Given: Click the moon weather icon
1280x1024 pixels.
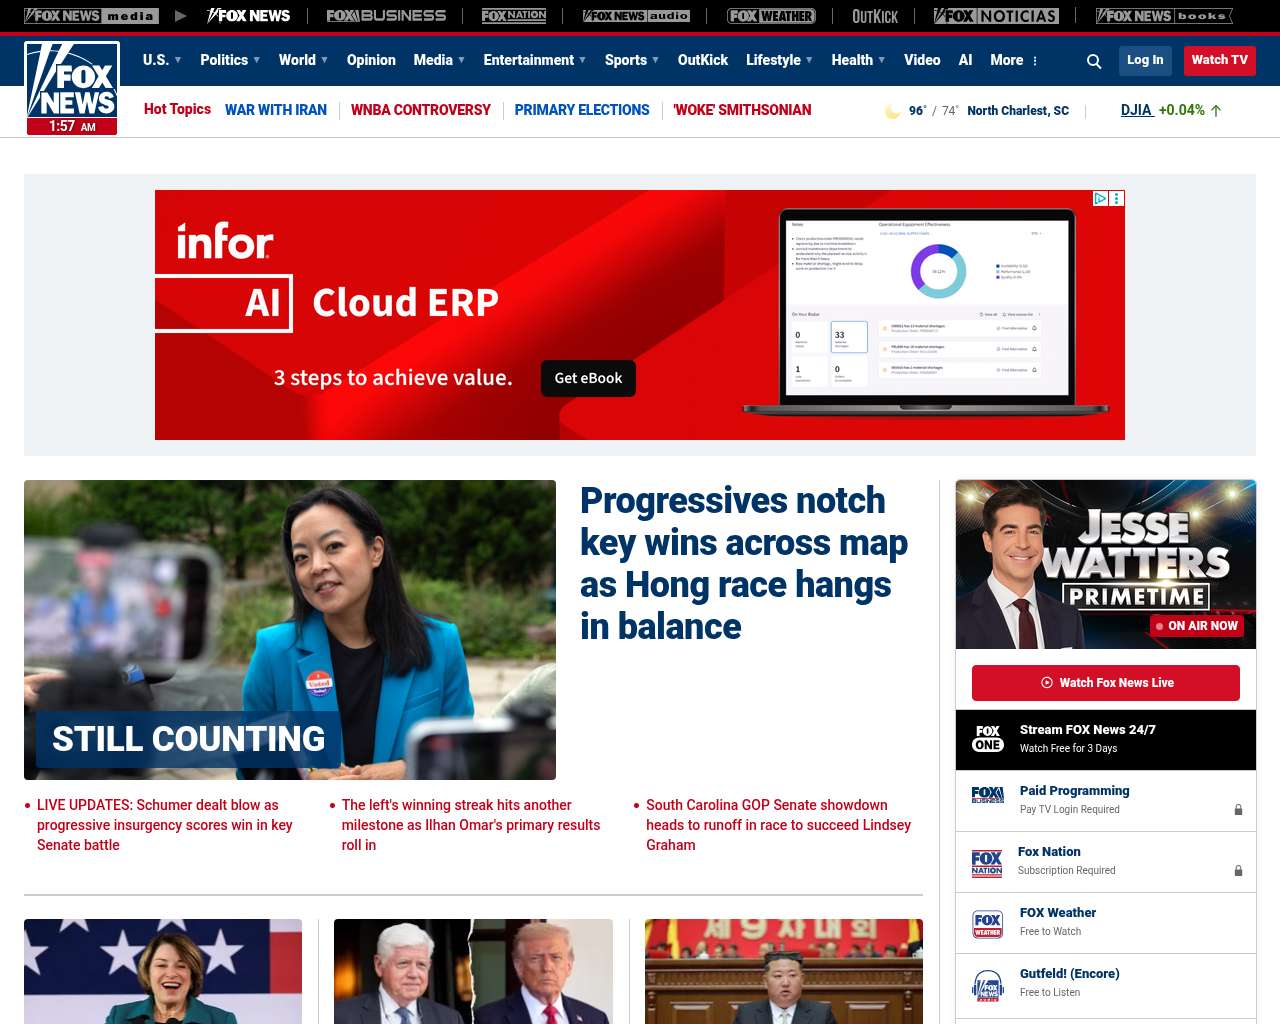Looking at the screenshot, I should click(892, 111).
